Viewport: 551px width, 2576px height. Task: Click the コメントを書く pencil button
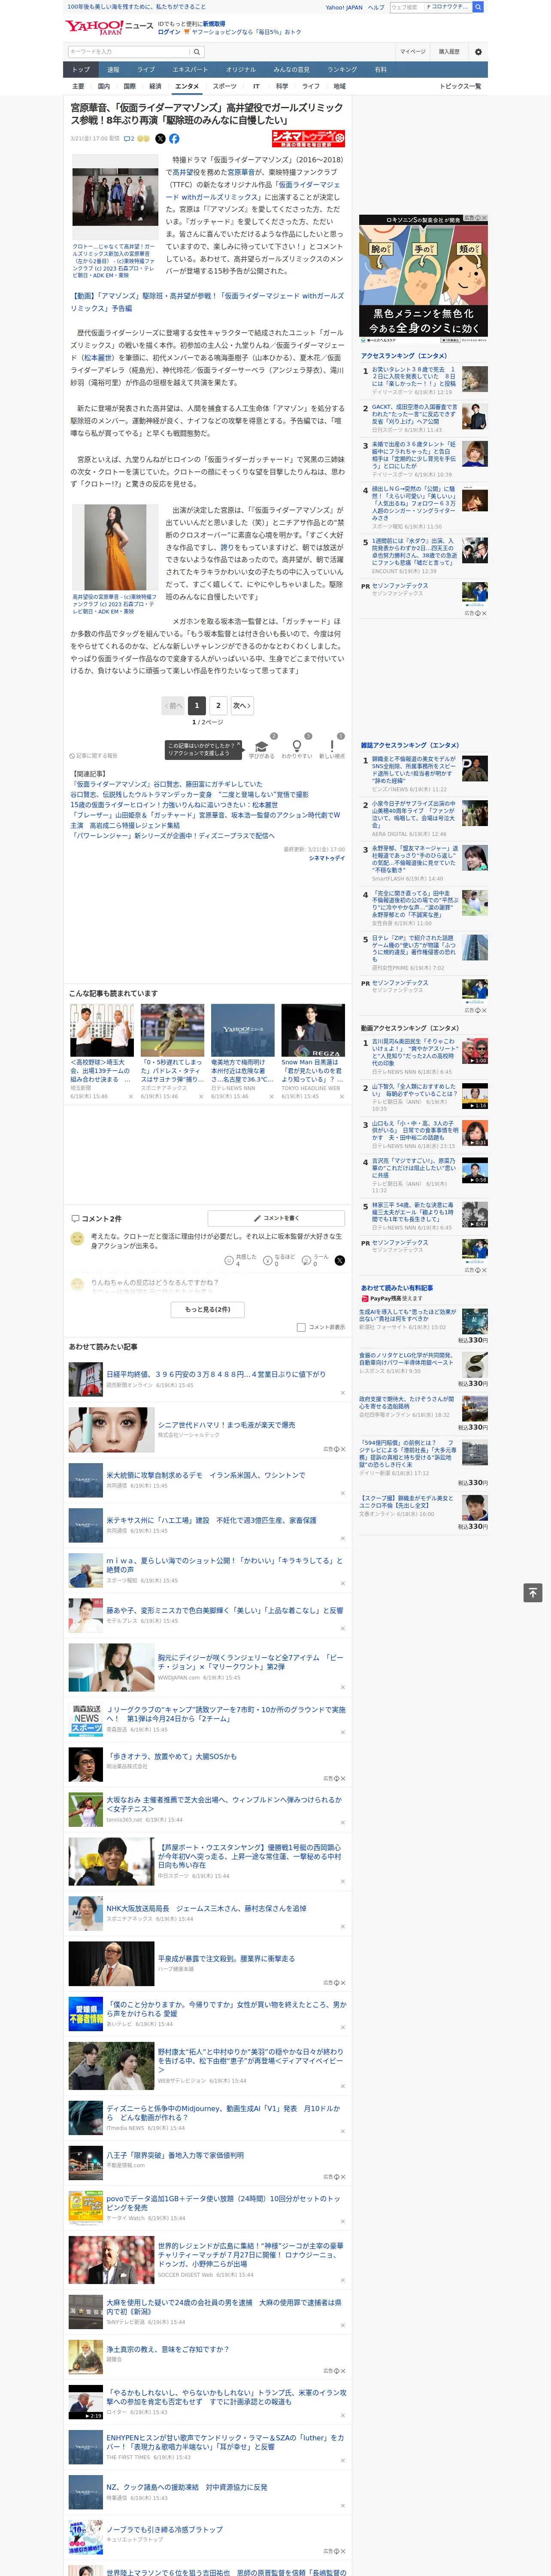(x=276, y=1218)
